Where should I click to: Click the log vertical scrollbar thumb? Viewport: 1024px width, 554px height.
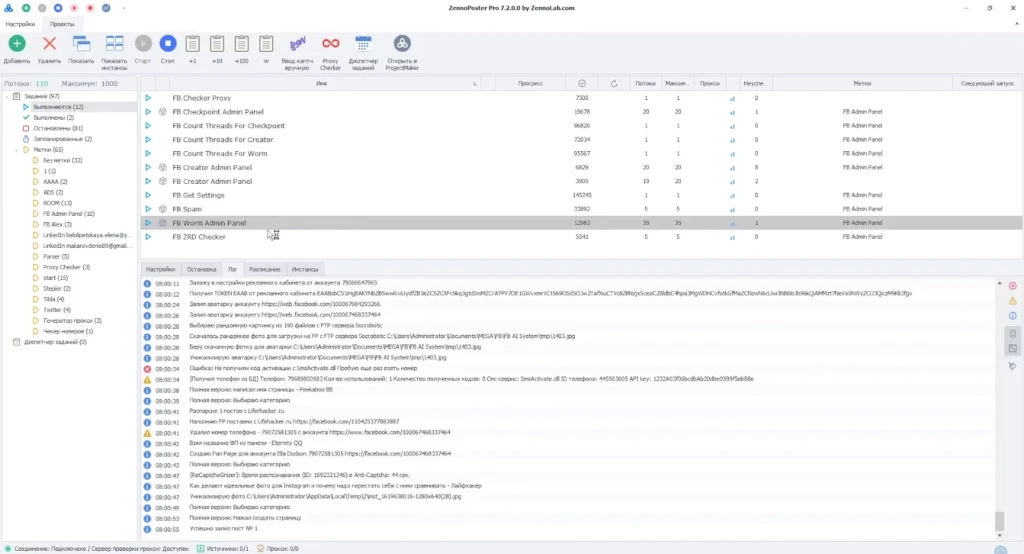(x=999, y=521)
